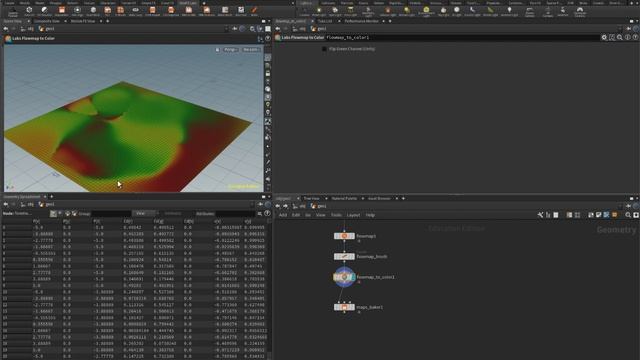Select the Spot Light shelf tool
Screen dimensions: 640x360
point(335,11)
